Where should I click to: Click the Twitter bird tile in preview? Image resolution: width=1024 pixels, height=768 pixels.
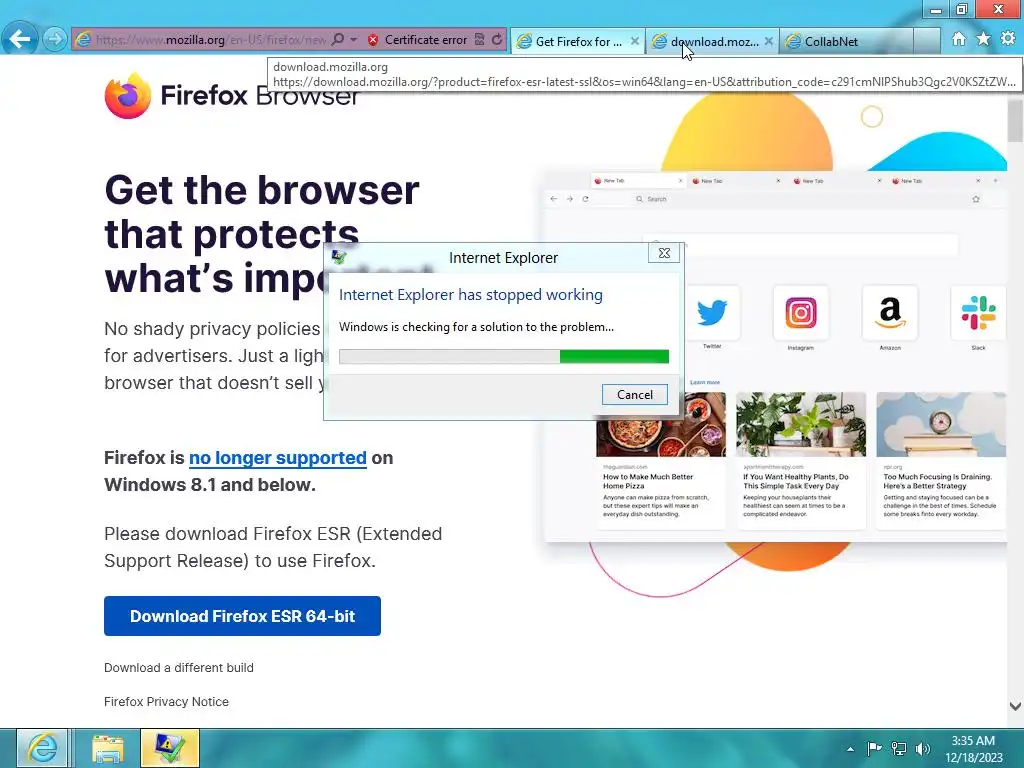pos(712,312)
